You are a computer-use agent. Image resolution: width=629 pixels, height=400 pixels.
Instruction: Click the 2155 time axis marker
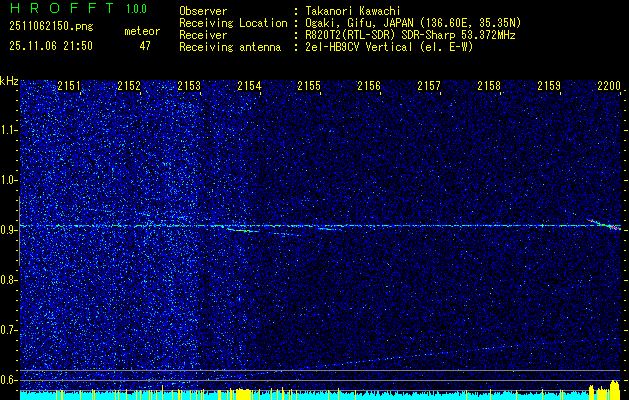(309, 86)
